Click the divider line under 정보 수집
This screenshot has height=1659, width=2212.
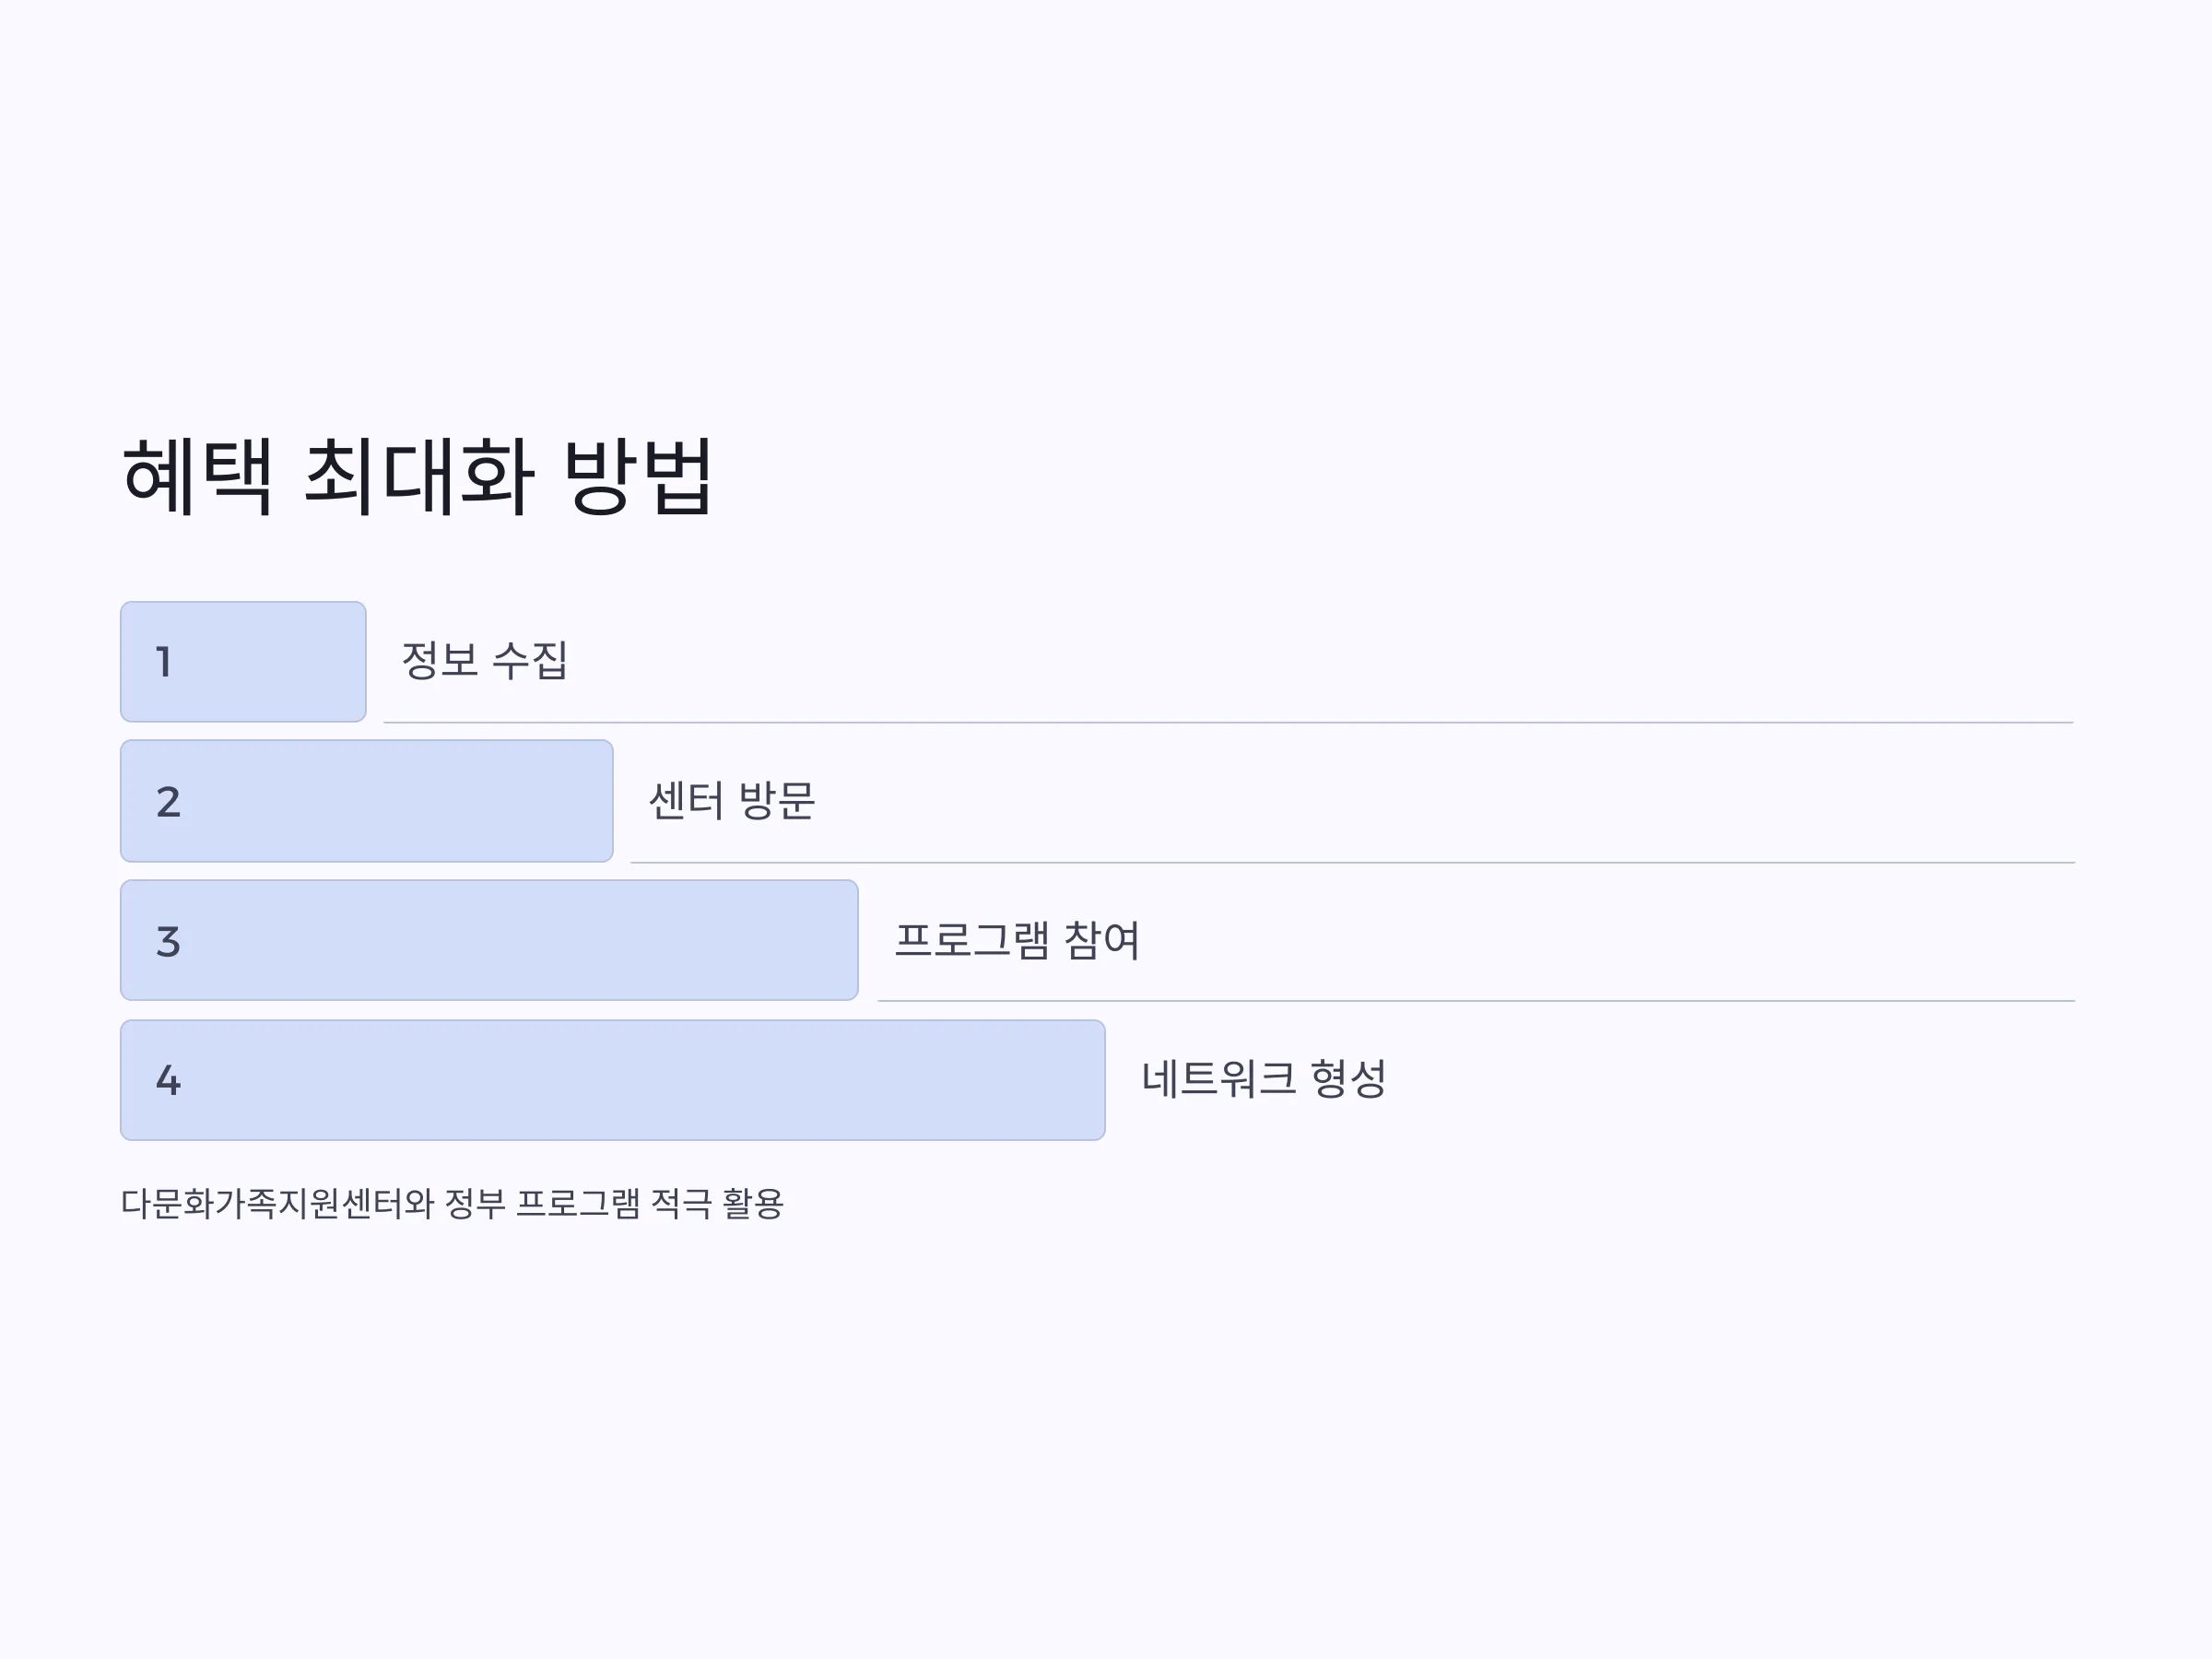[1228, 722]
